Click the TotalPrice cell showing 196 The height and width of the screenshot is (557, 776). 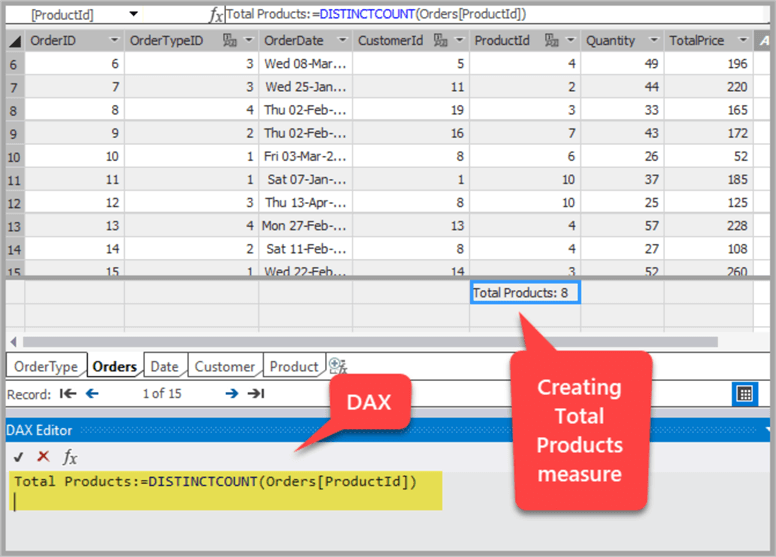(709, 63)
